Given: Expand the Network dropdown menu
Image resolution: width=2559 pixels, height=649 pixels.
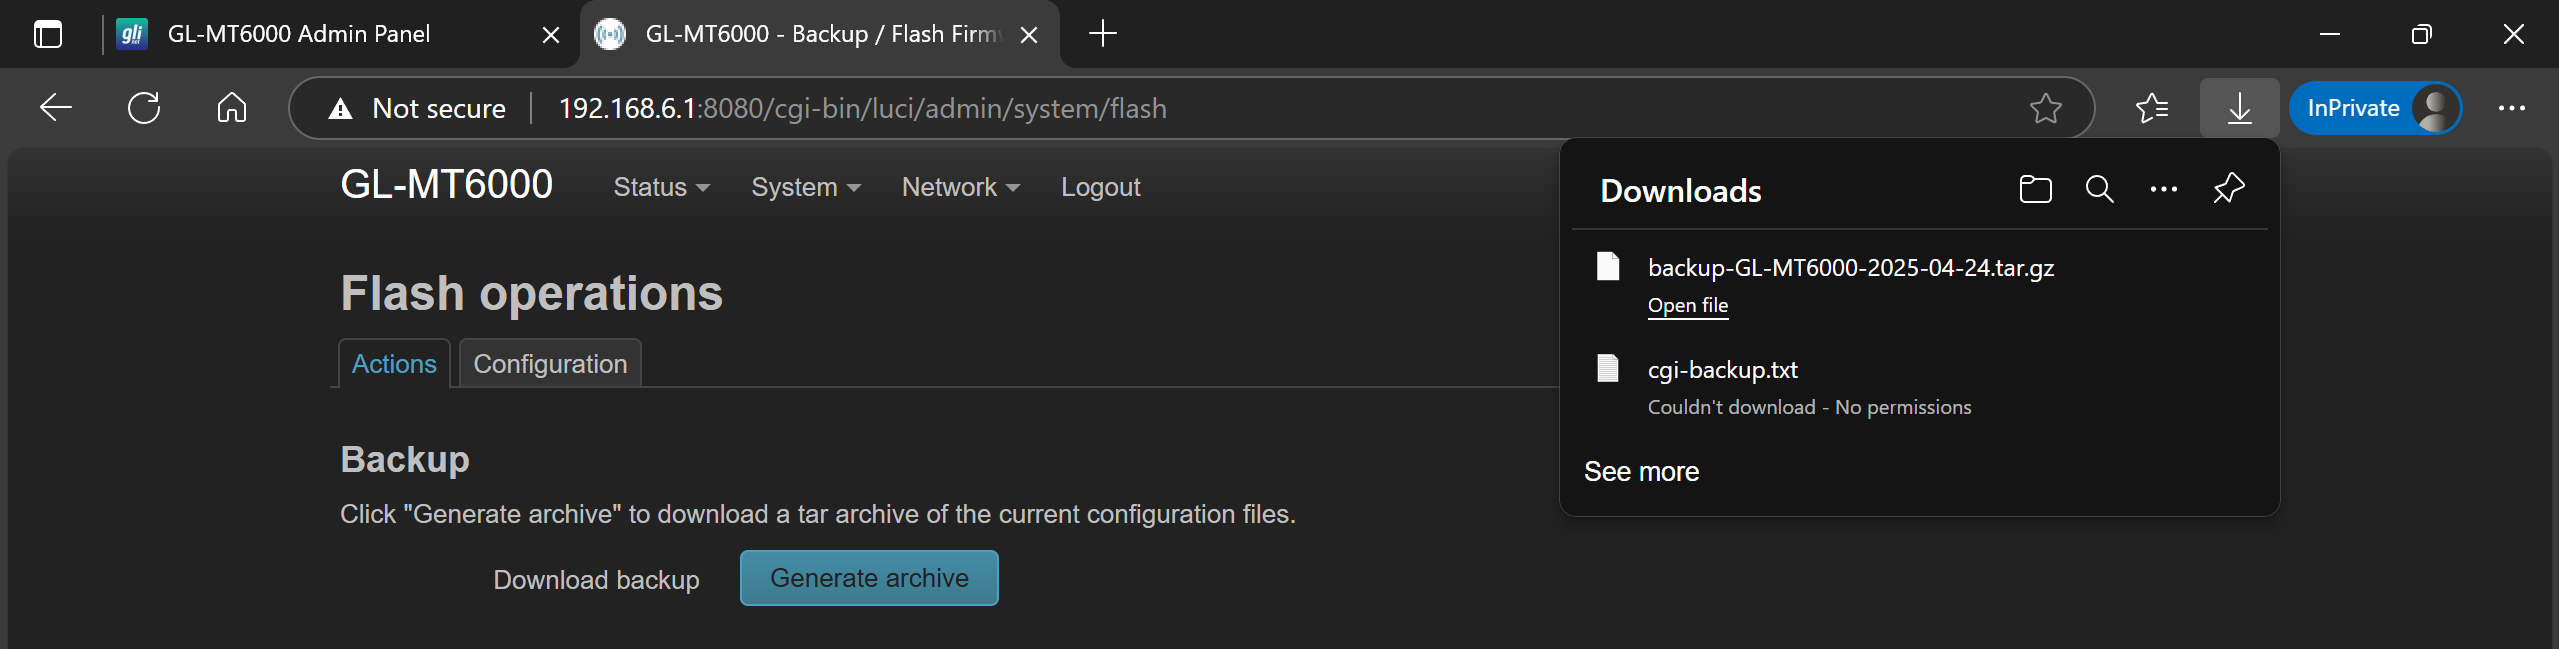Looking at the screenshot, I should click(x=960, y=187).
